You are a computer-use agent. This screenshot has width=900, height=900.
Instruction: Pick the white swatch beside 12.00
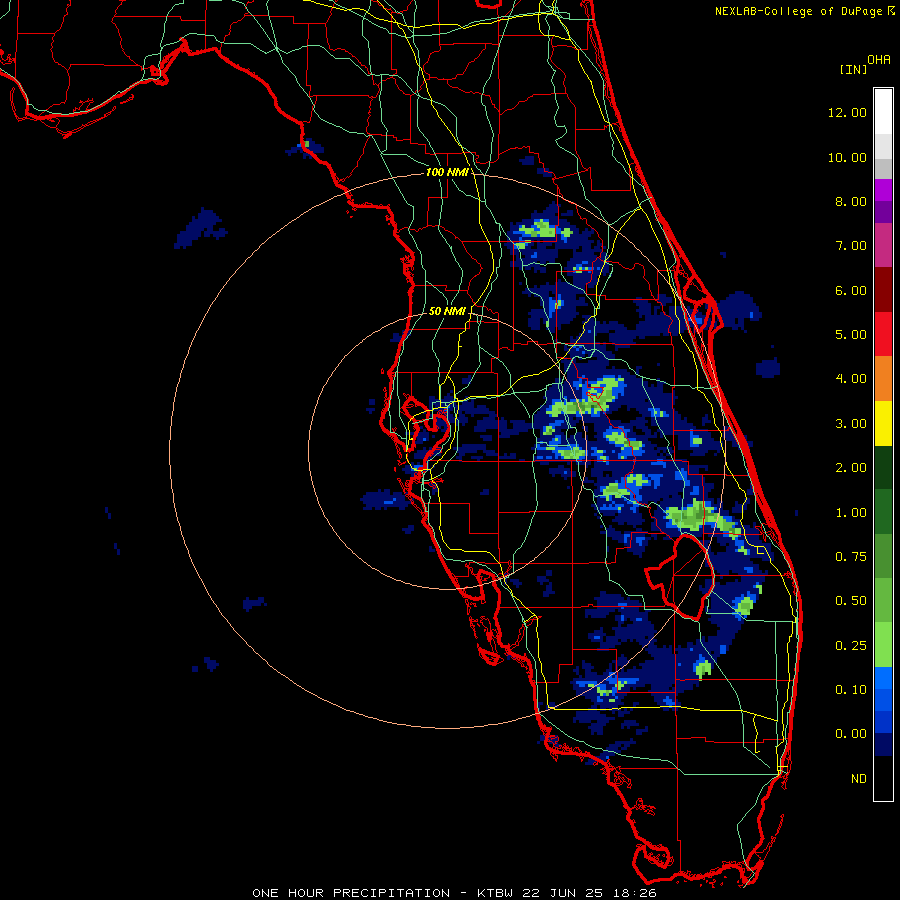(883, 112)
